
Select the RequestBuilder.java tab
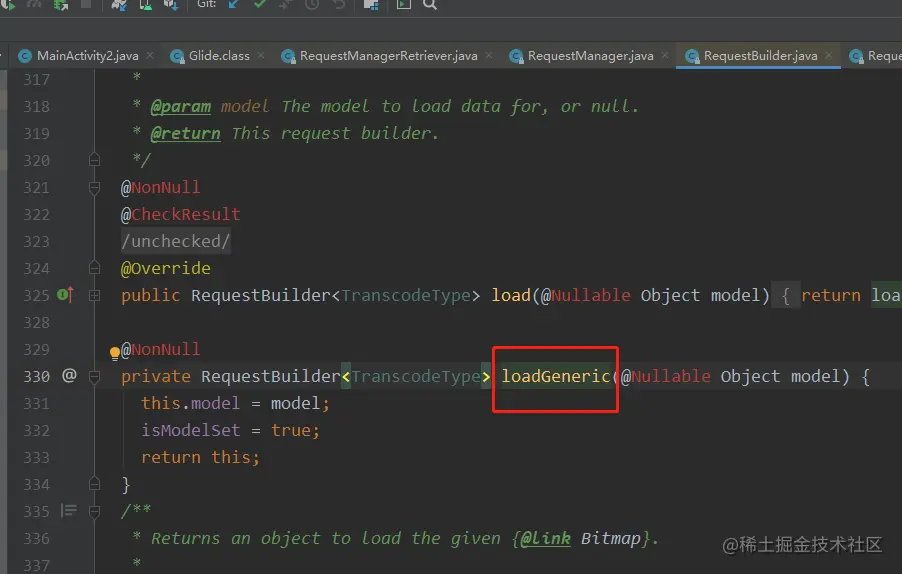(760, 56)
